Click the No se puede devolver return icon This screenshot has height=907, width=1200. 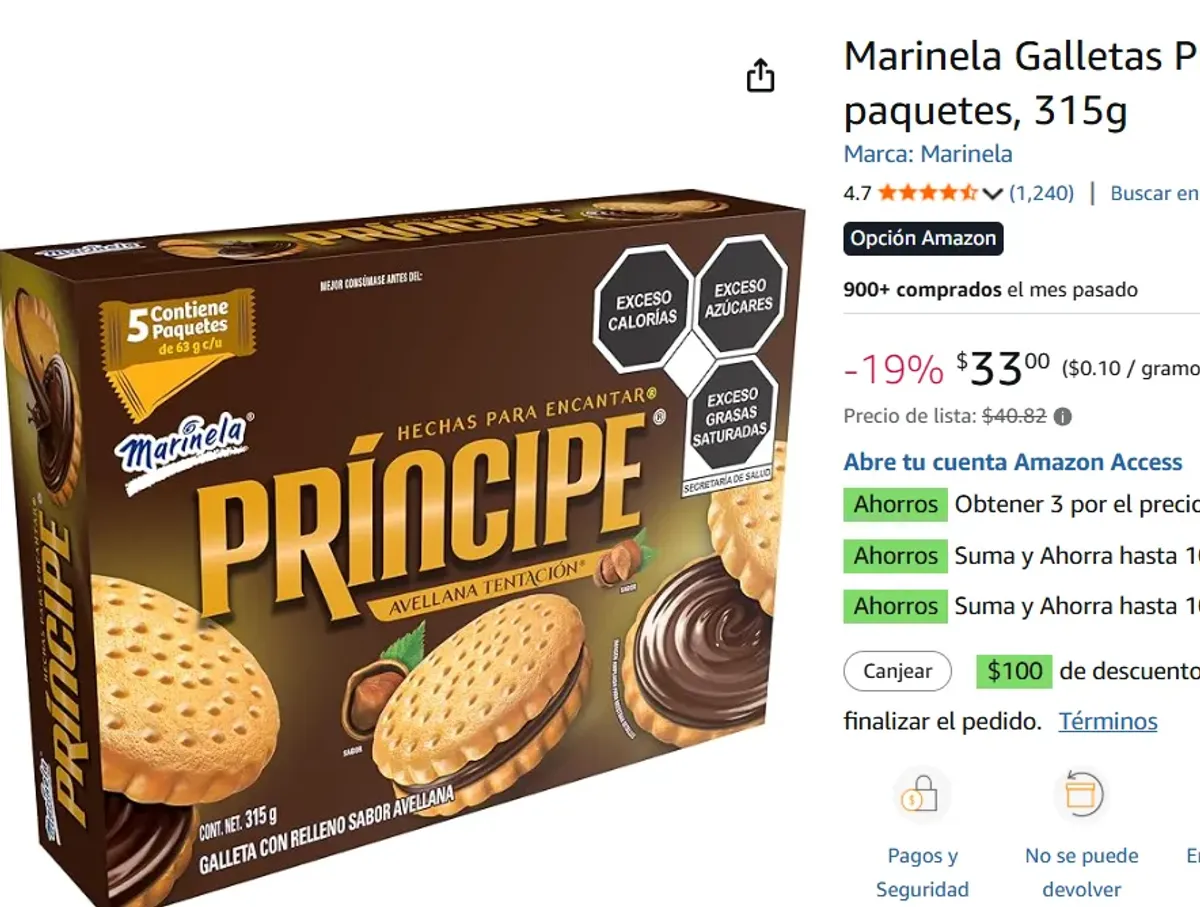pos(1081,795)
